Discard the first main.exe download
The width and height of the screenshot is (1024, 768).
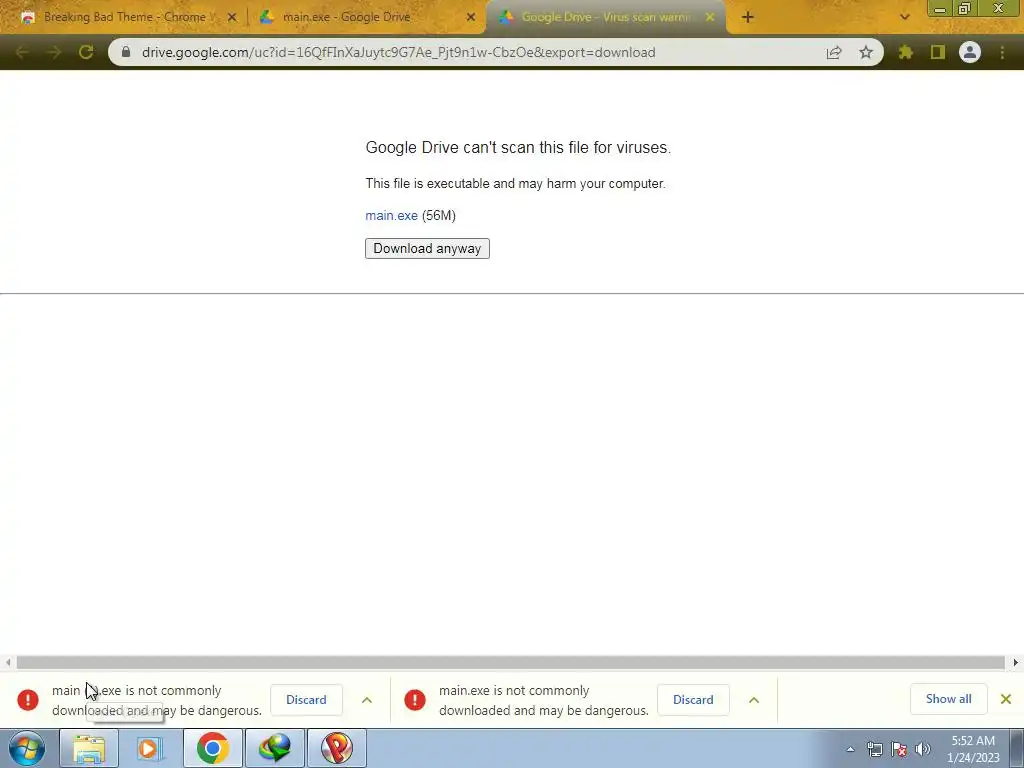coord(306,699)
